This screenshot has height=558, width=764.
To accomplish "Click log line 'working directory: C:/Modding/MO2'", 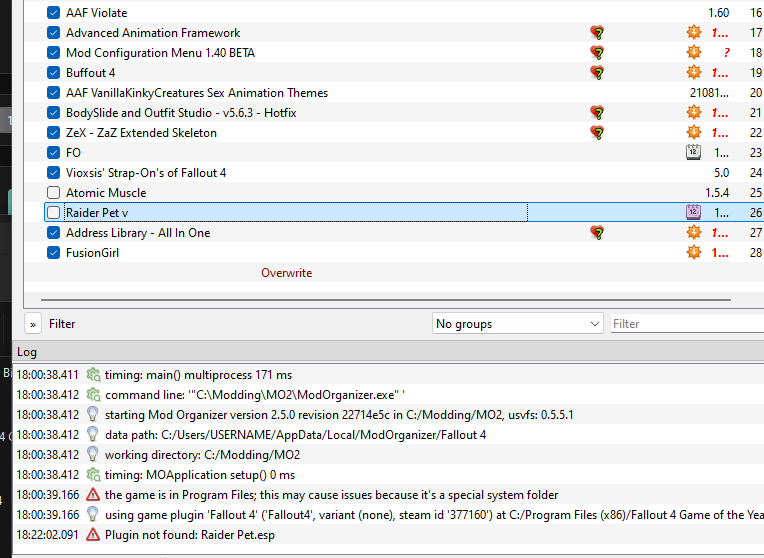I will point(202,455).
